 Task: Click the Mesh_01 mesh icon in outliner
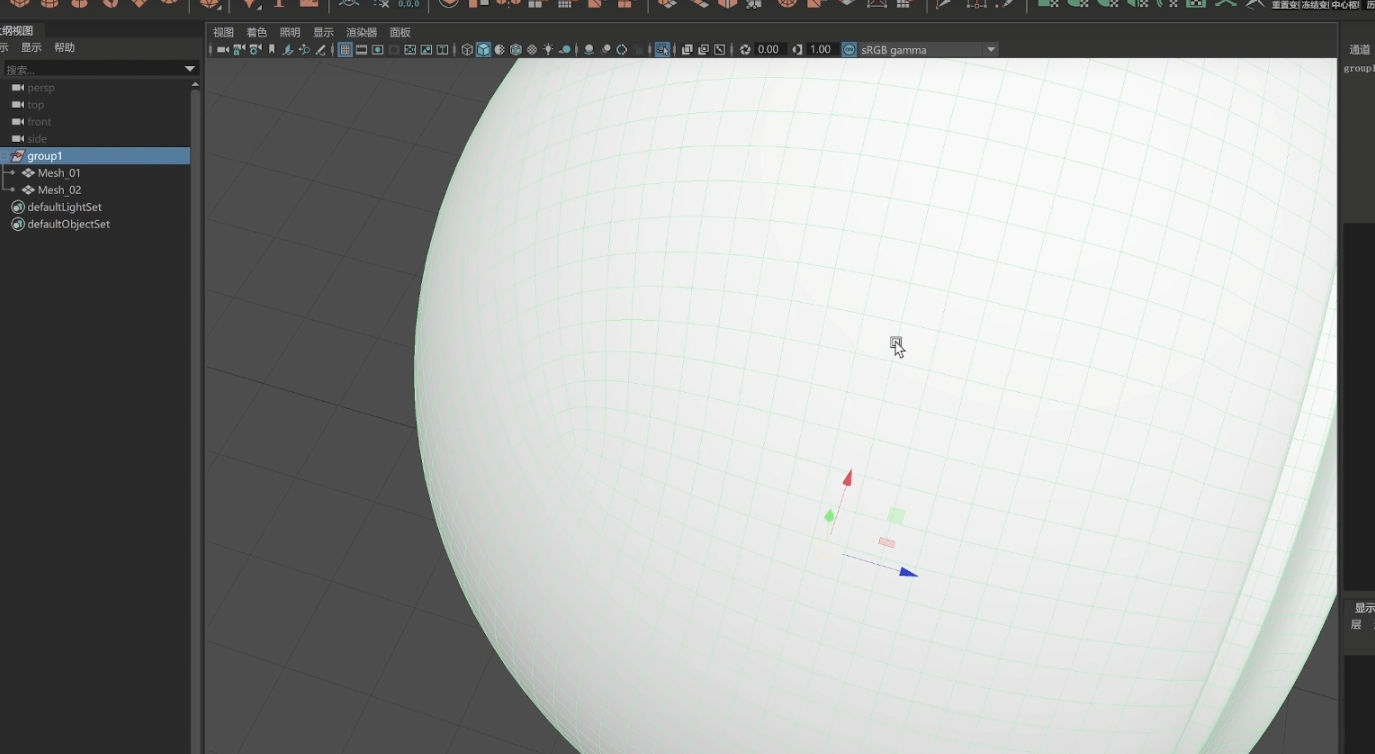28,173
